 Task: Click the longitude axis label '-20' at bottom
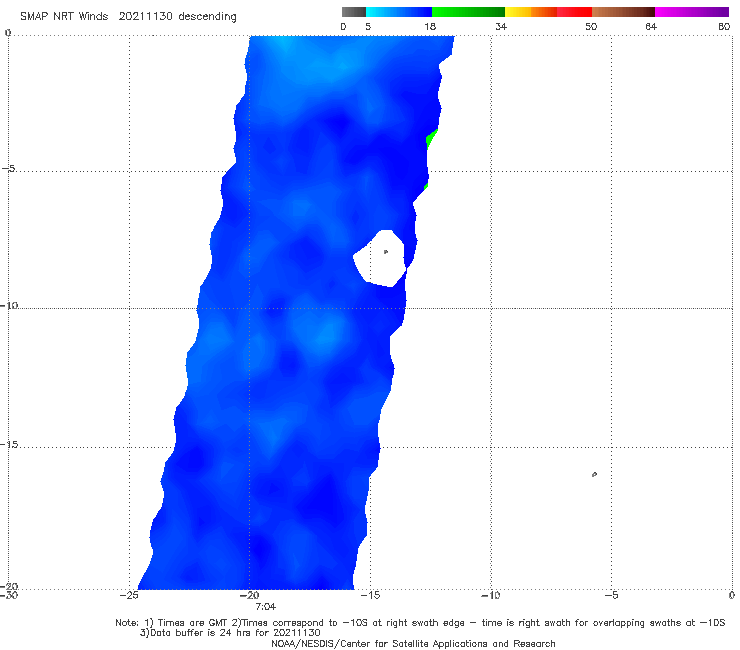(249, 595)
